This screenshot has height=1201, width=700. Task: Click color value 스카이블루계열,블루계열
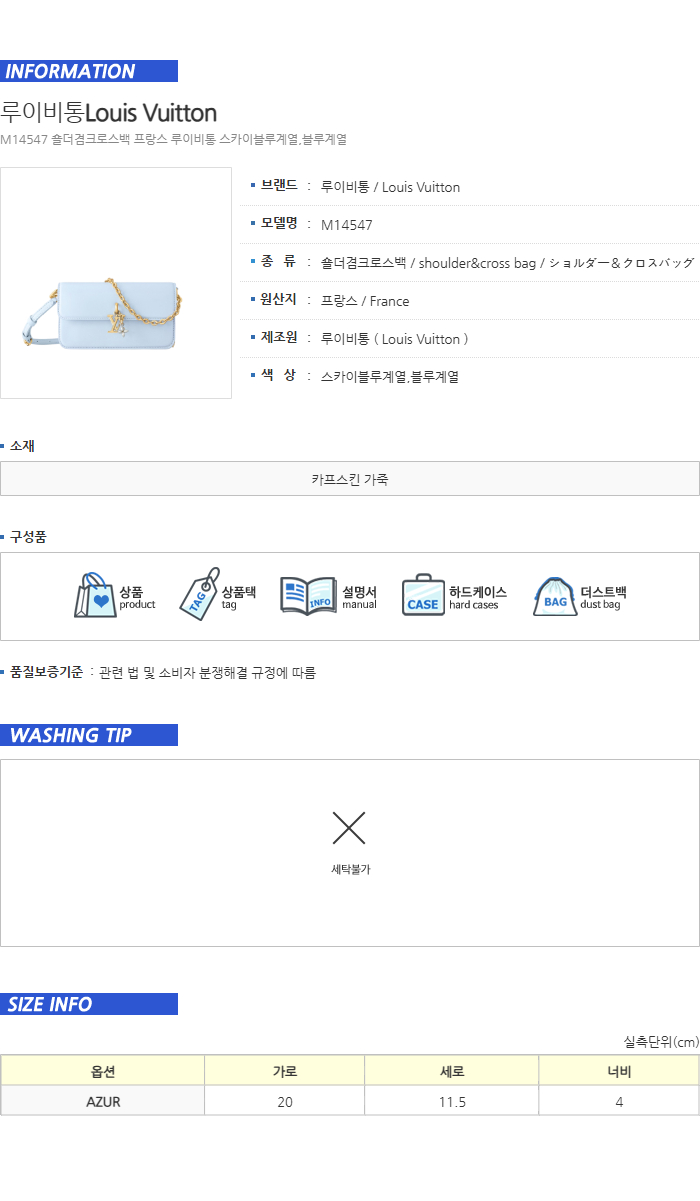pyautogui.click(x=390, y=377)
